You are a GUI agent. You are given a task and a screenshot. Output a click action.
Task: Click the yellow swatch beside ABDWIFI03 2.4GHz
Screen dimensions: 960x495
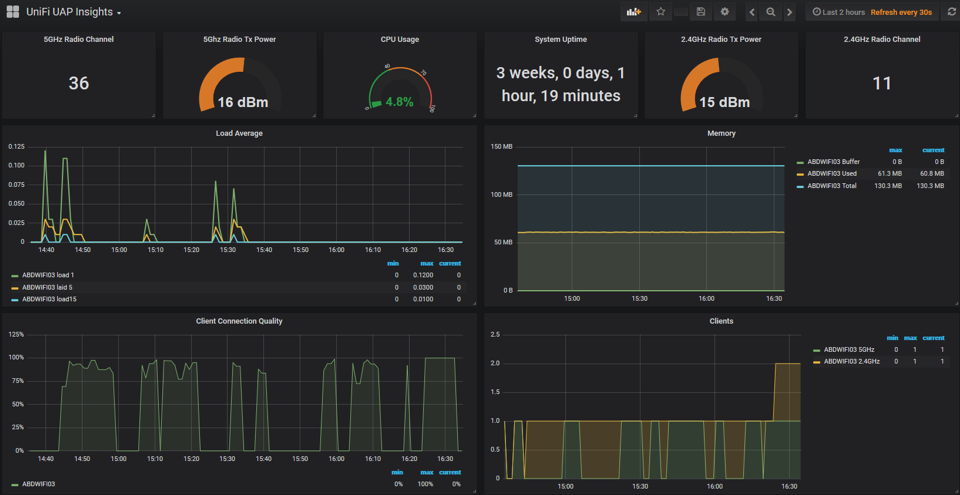[x=817, y=362]
